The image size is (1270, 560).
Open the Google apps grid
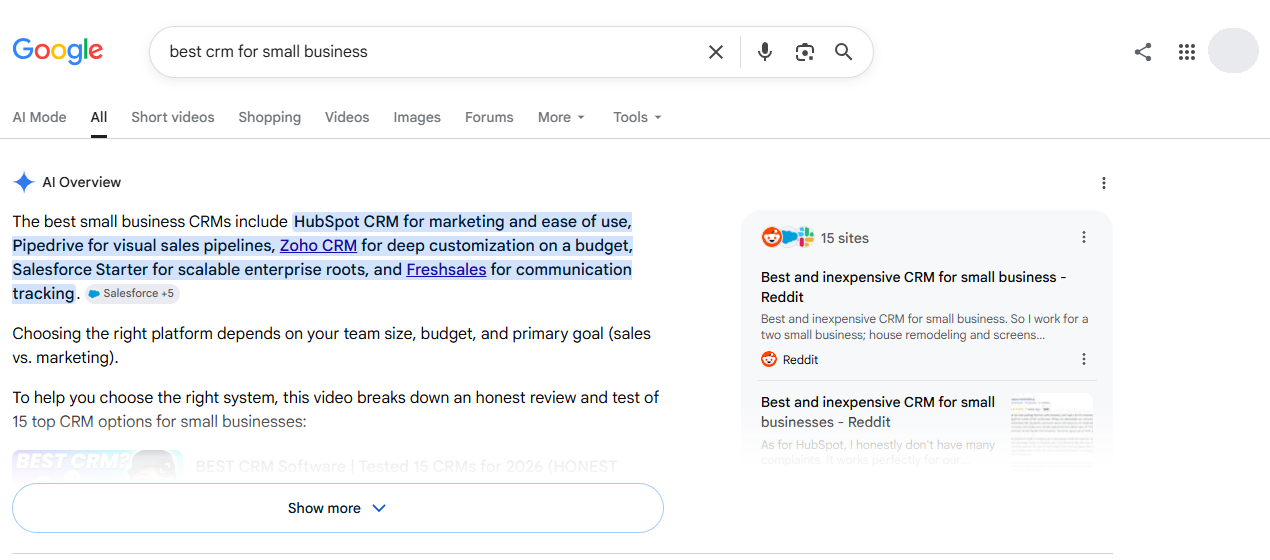coord(1187,52)
